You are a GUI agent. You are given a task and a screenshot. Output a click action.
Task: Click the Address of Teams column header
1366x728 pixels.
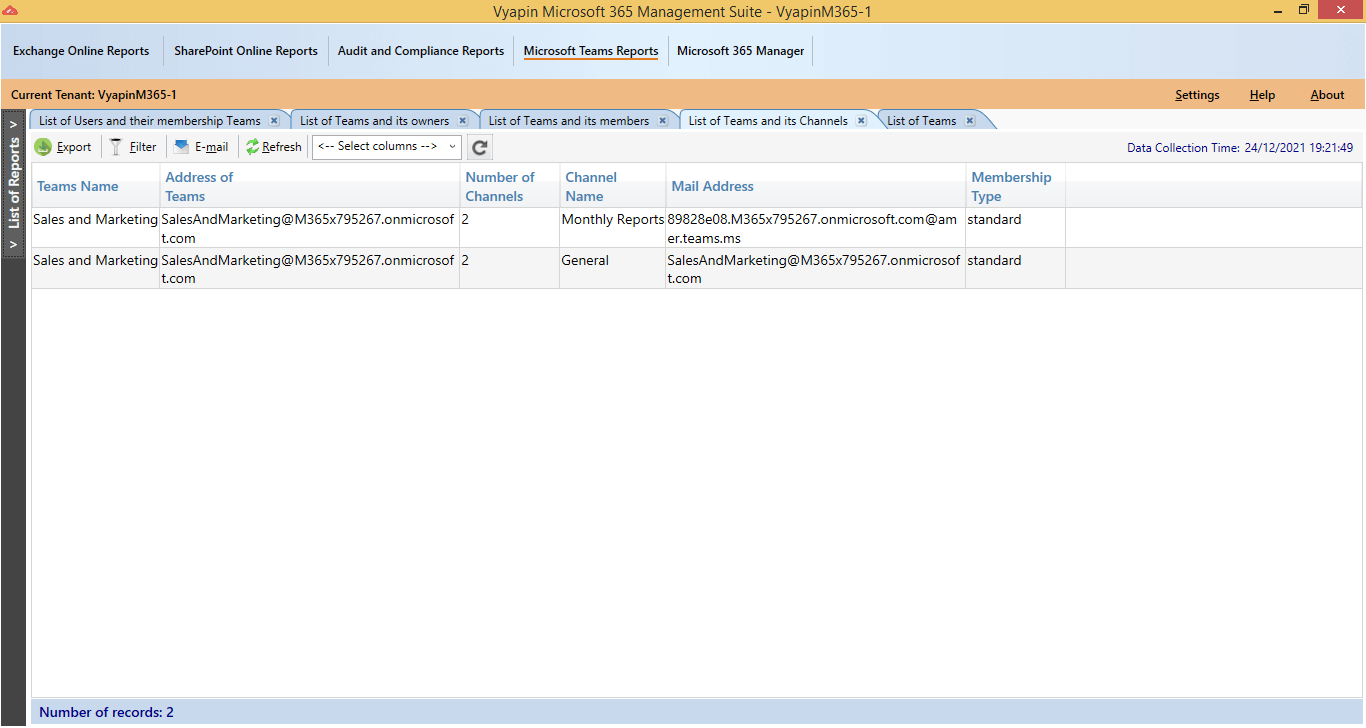[310, 186]
